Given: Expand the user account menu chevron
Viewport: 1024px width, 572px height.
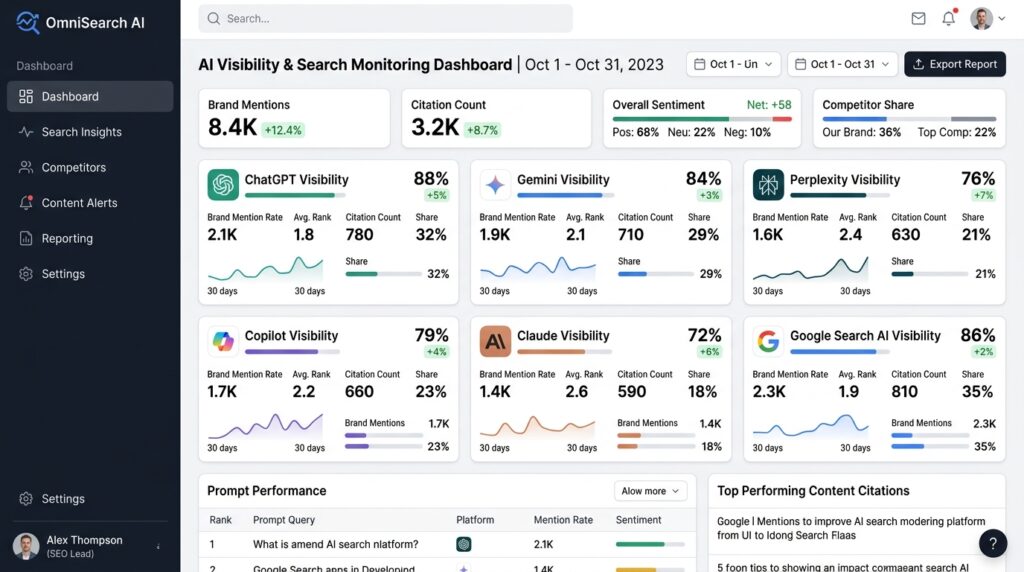Looking at the screenshot, I should coord(1001,18).
